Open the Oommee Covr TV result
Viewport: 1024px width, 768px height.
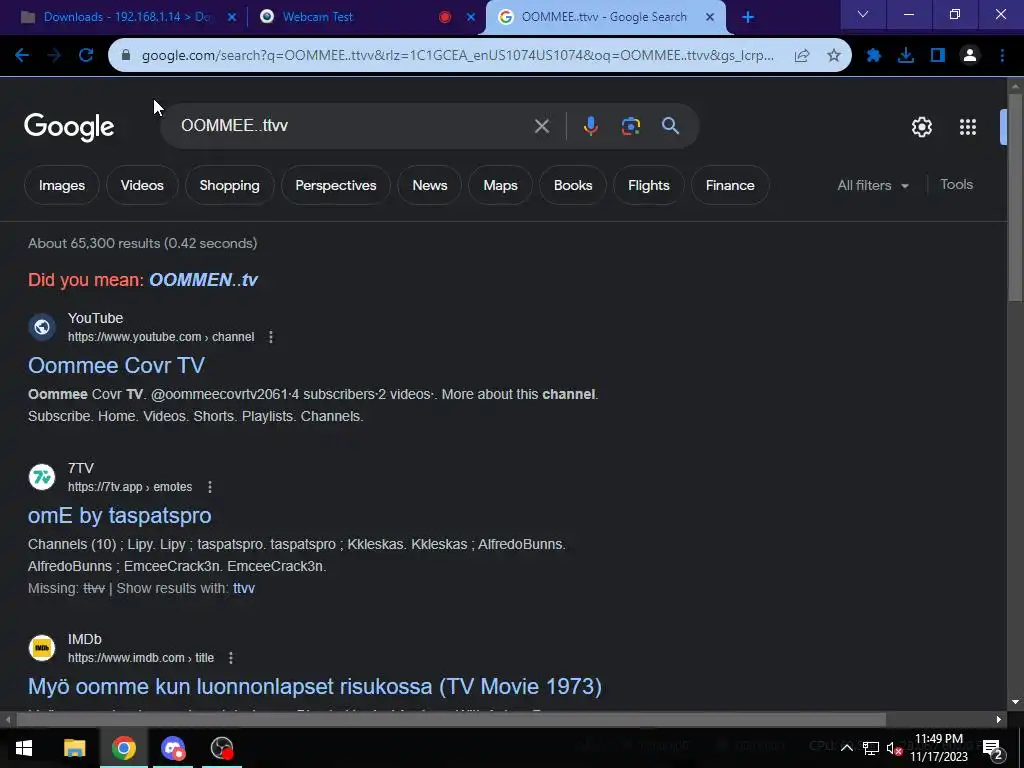pos(116,365)
